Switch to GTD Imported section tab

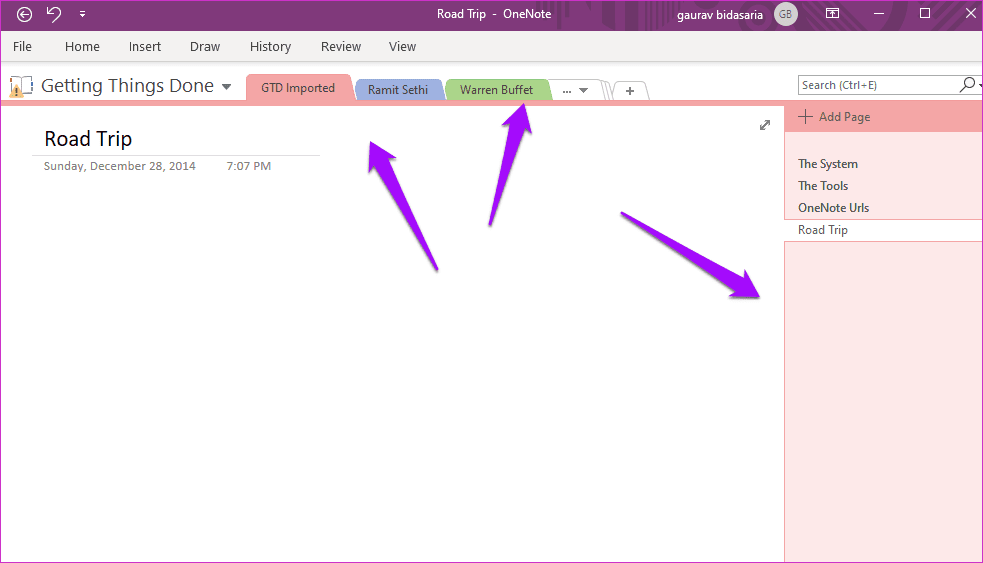tap(298, 88)
